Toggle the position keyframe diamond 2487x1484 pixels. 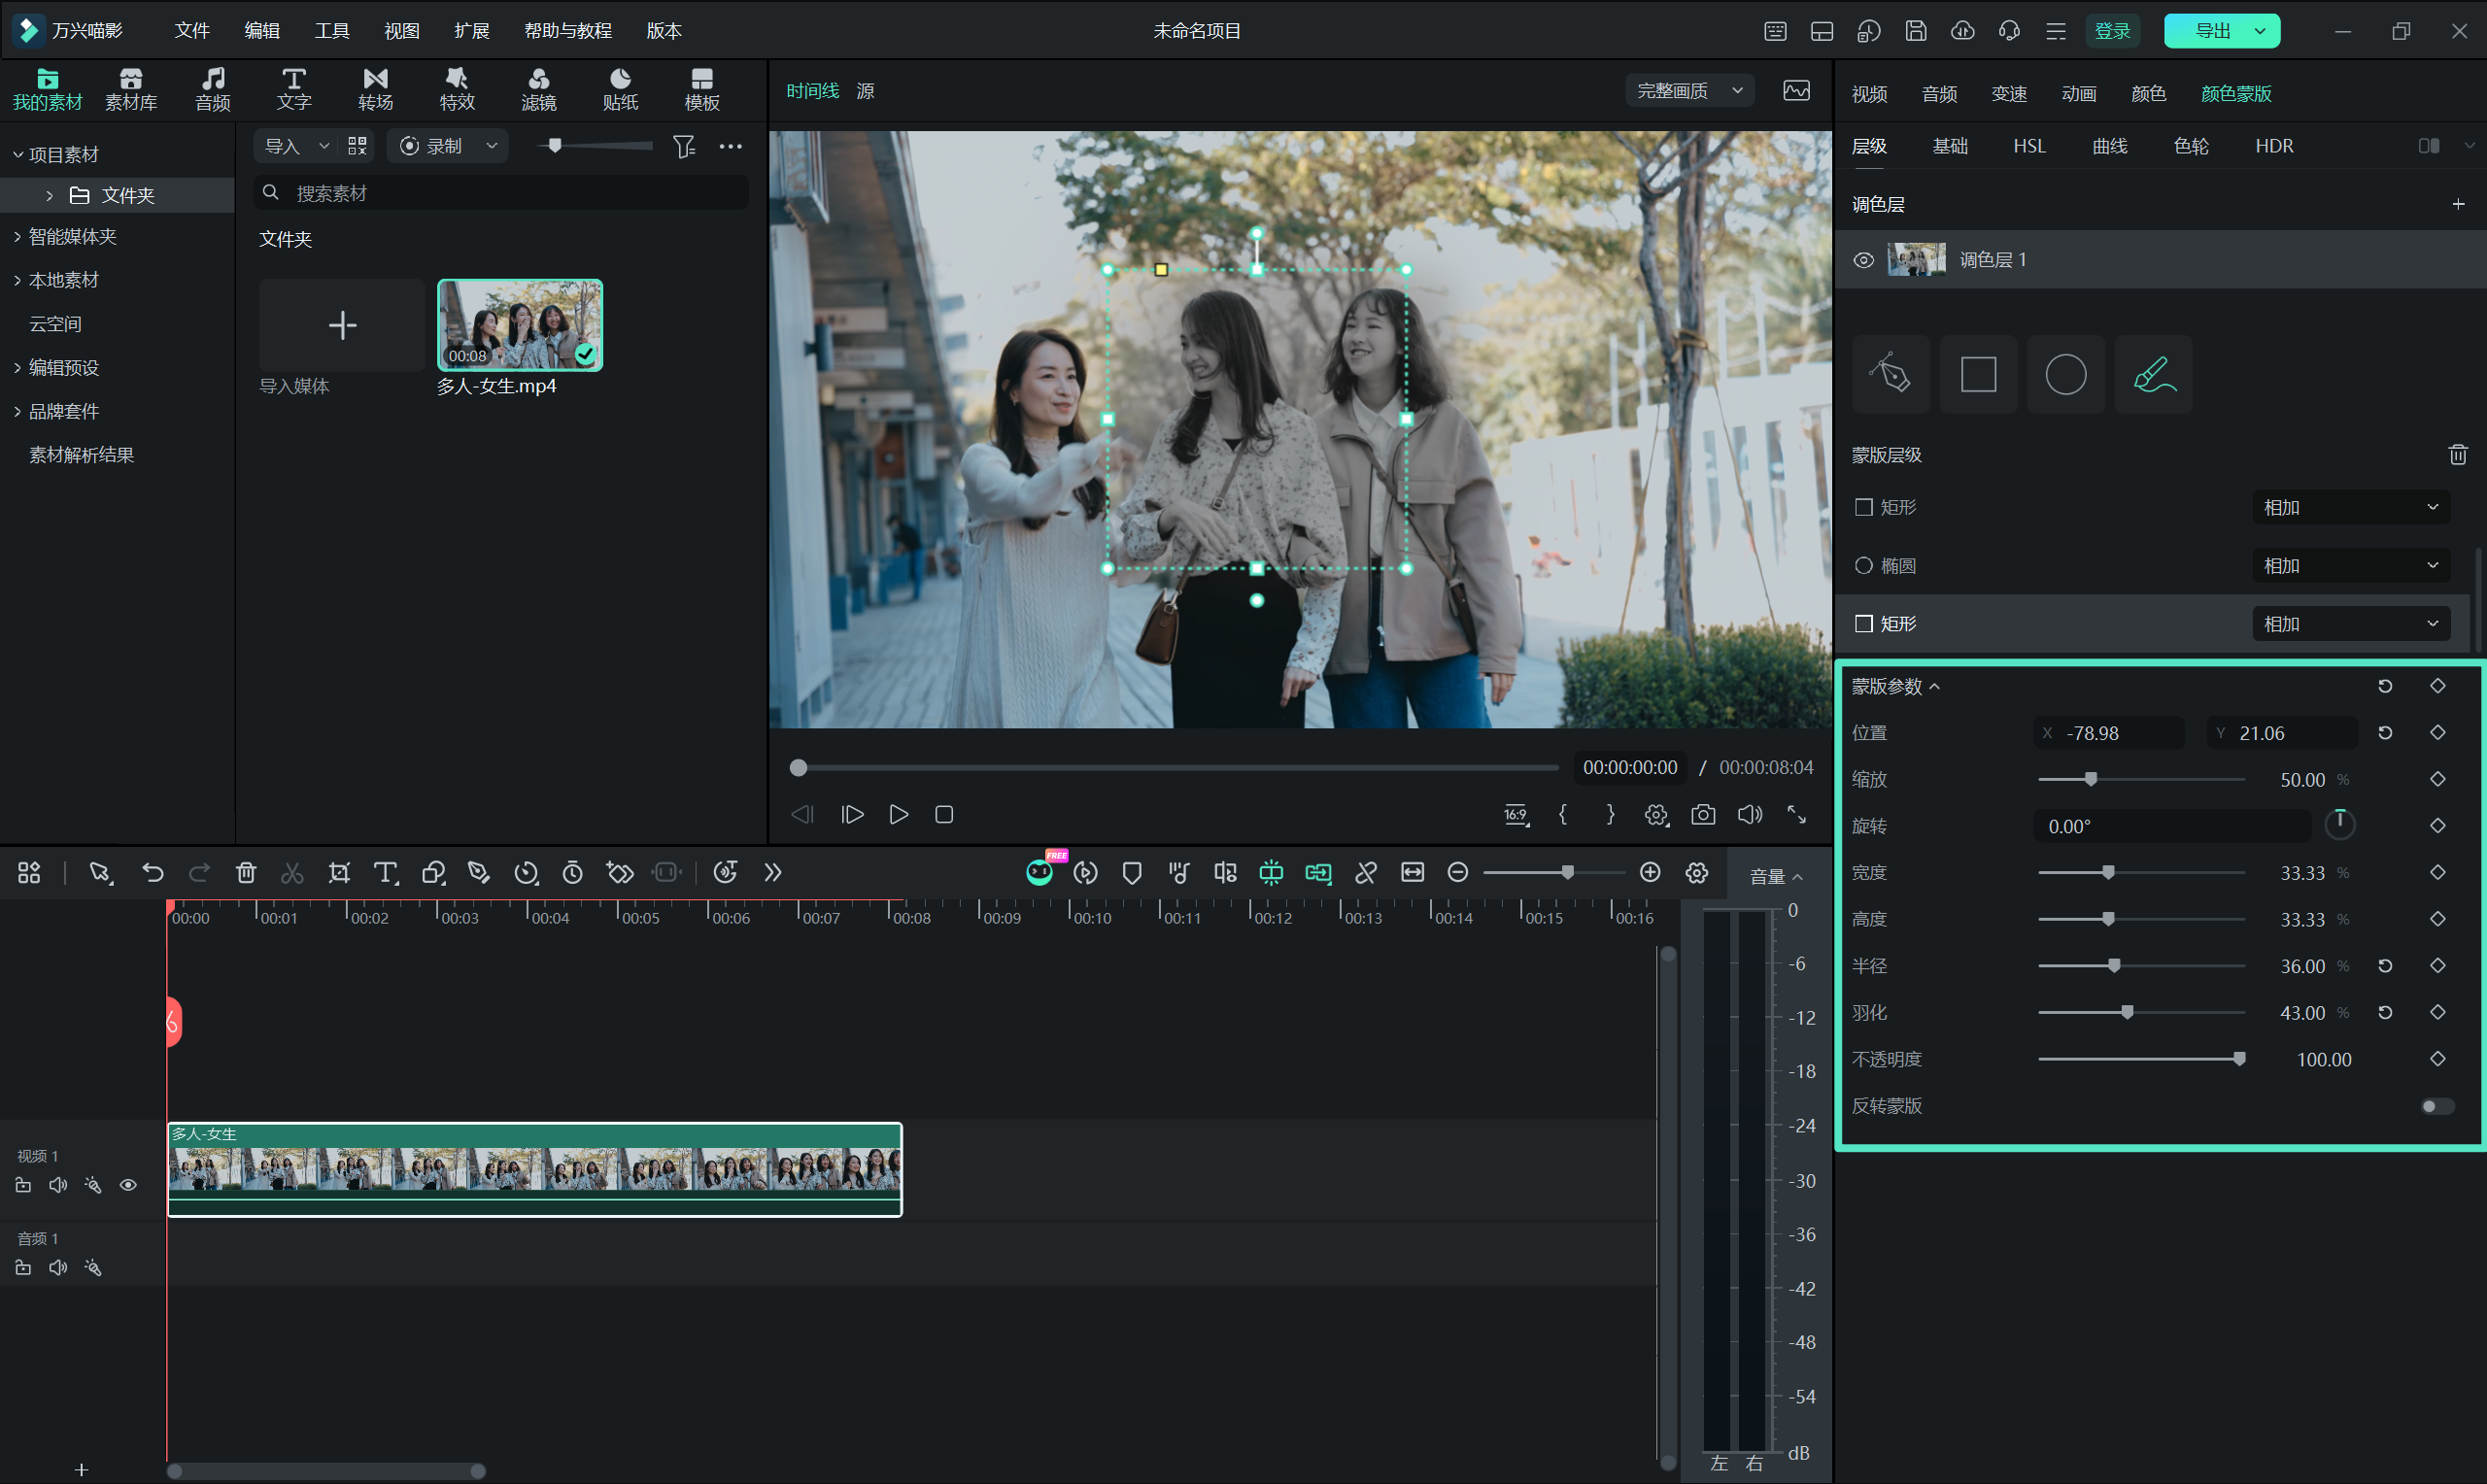point(2437,733)
